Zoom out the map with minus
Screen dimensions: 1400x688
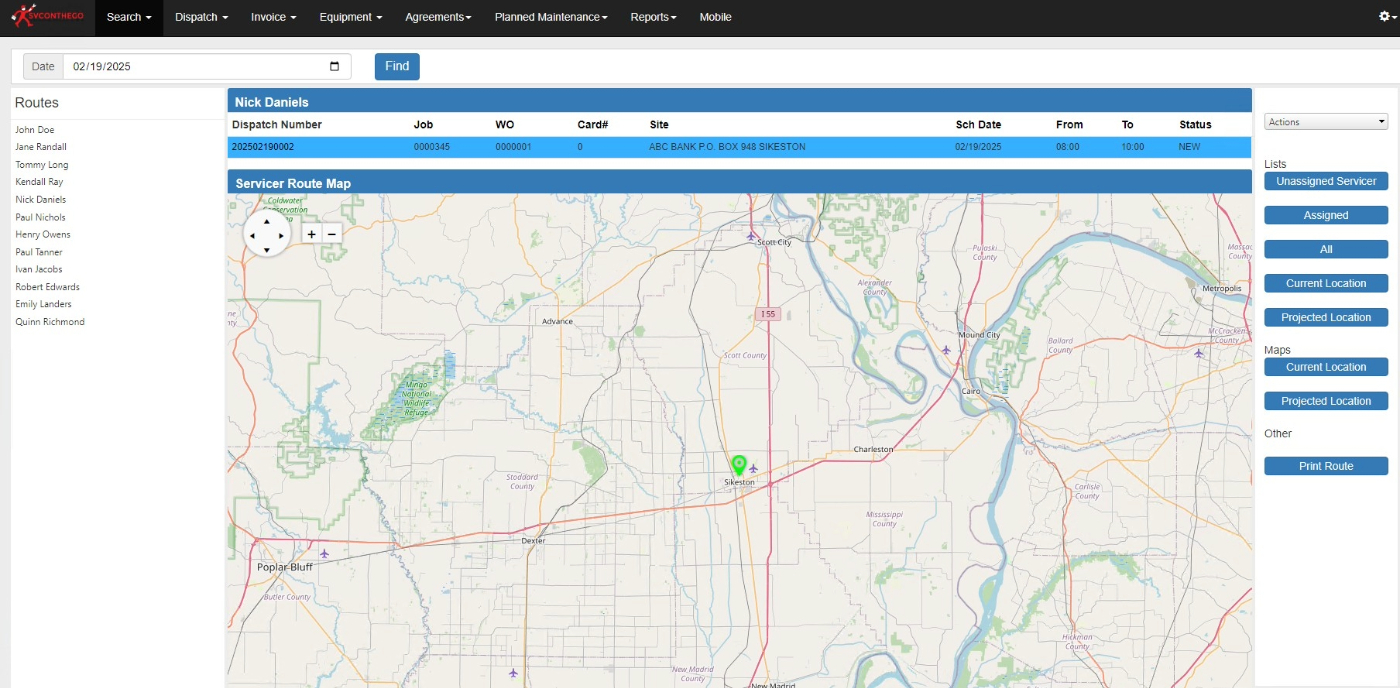pyautogui.click(x=333, y=234)
